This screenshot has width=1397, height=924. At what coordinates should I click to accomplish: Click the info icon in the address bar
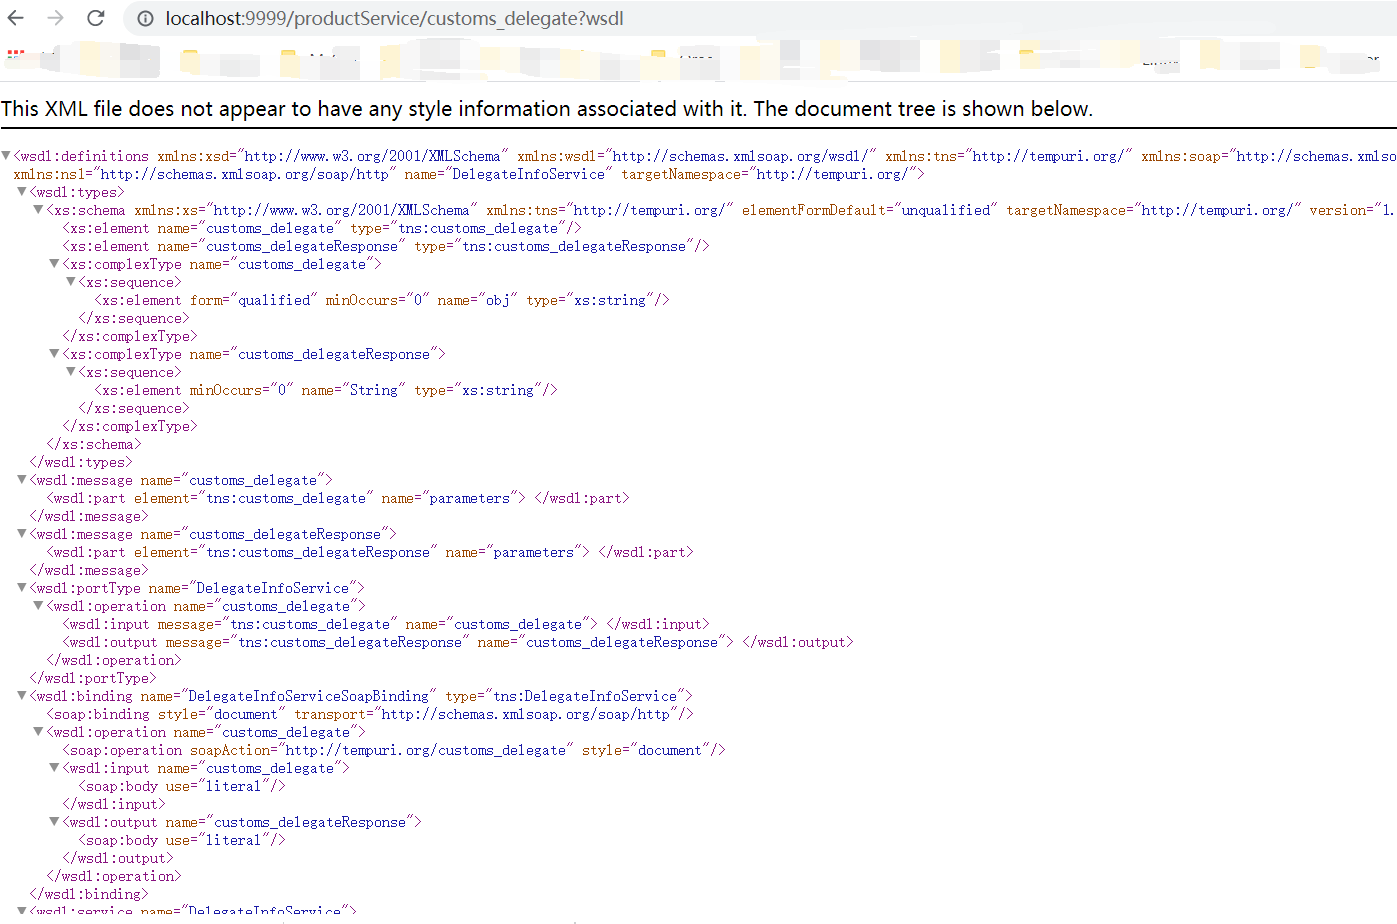point(146,18)
